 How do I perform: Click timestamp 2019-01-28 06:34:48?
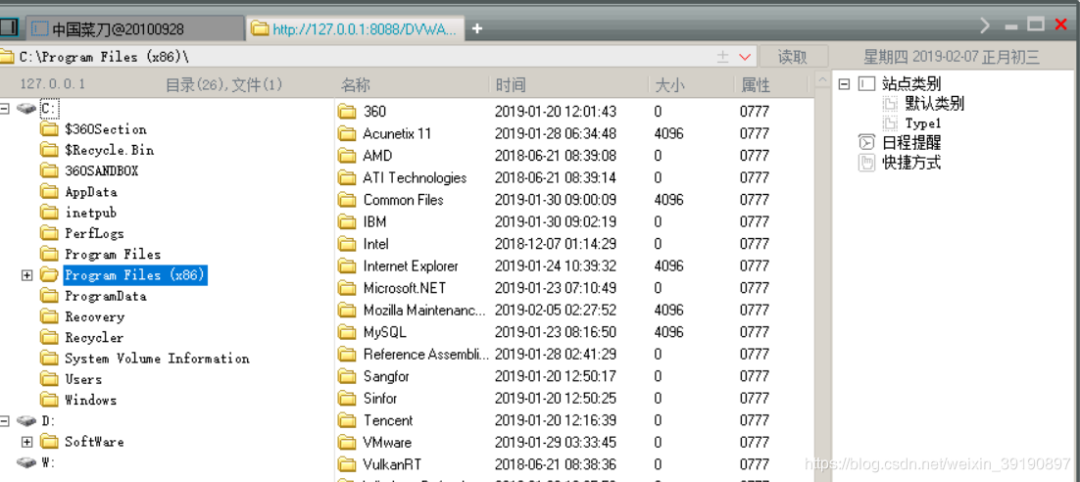click(556, 133)
